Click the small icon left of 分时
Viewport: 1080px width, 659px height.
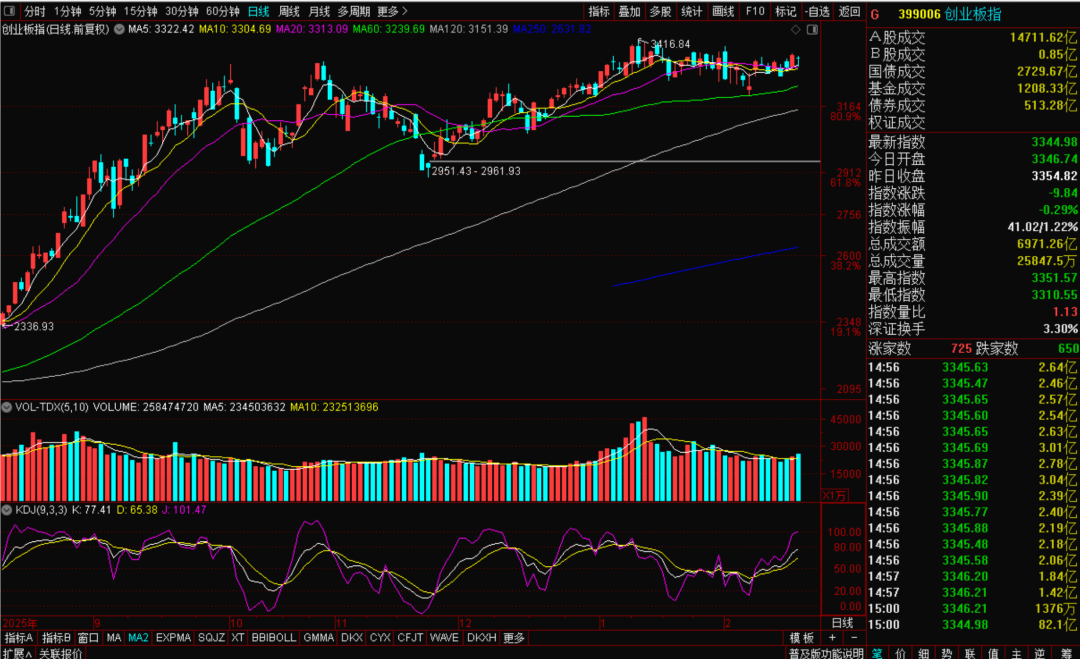pyautogui.click(x=10, y=11)
